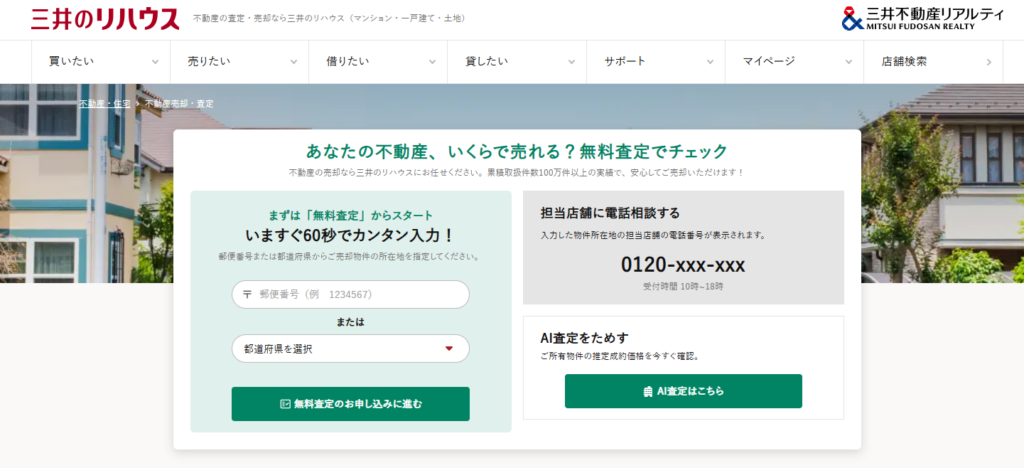The image size is (1024, 468).
Task: Expand chevron next to 貸したい
Action: click(571, 62)
